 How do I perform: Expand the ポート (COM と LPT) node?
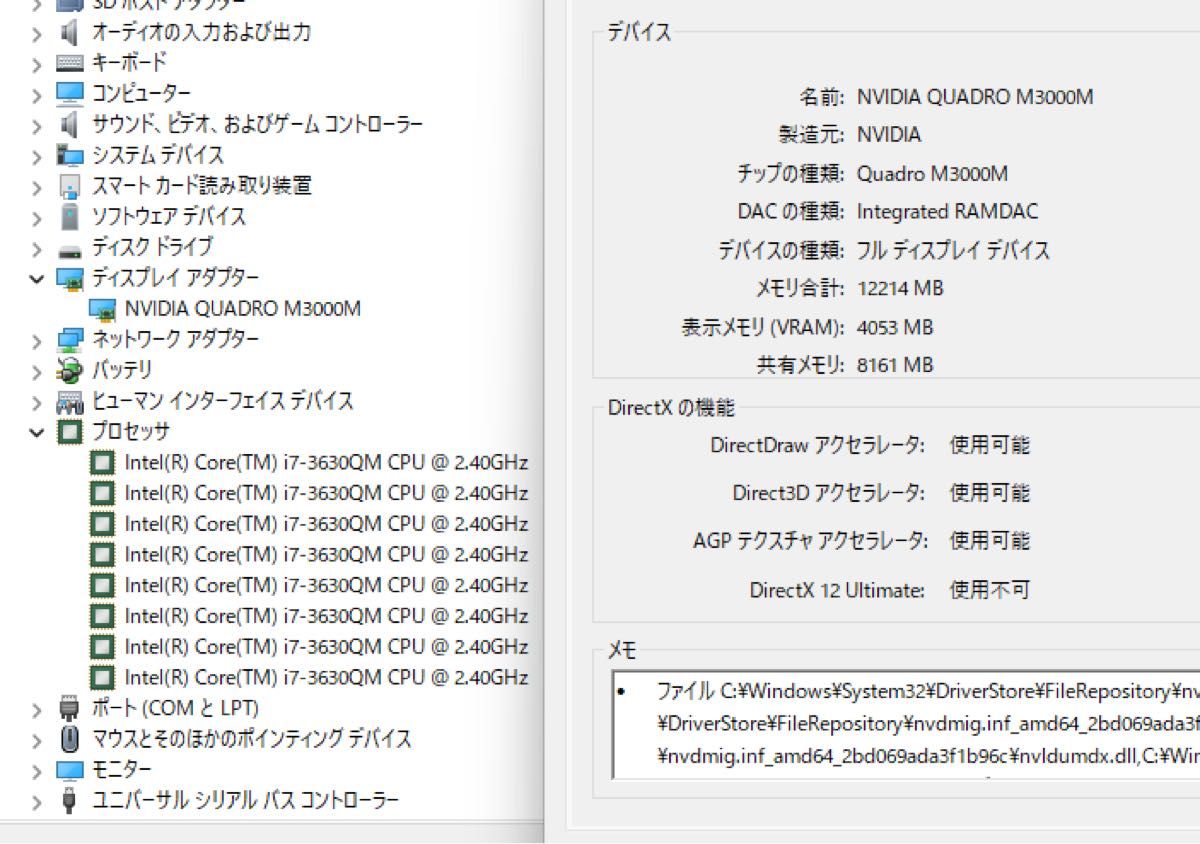coord(37,710)
